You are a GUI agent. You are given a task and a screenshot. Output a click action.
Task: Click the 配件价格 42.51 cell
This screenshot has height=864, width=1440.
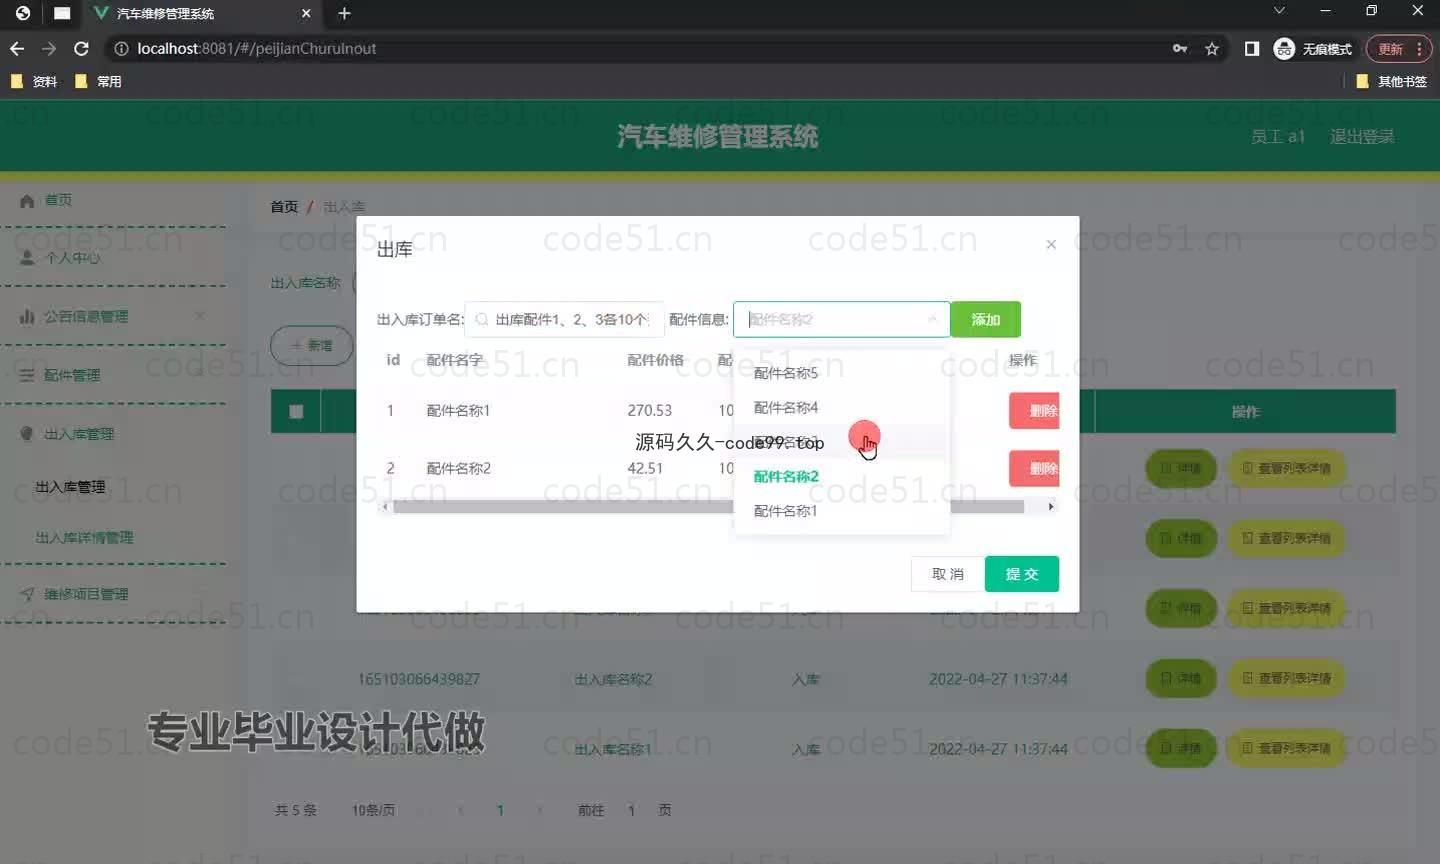click(x=645, y=468)
